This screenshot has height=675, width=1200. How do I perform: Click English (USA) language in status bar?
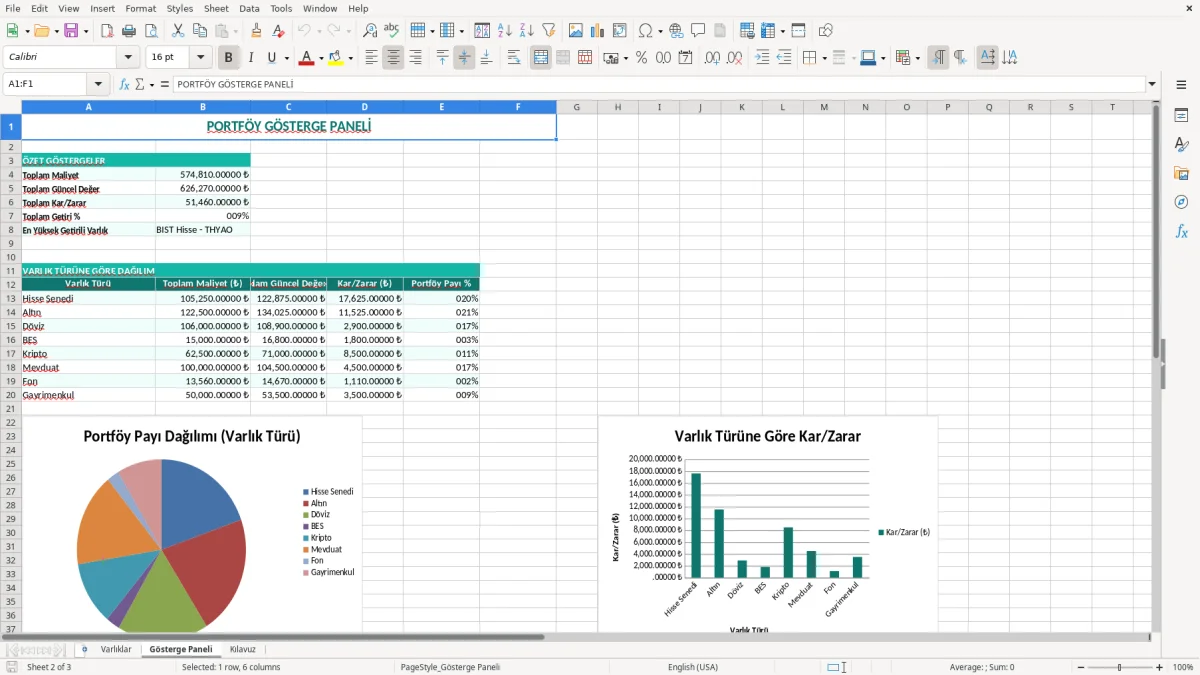(x=693, y=667)
